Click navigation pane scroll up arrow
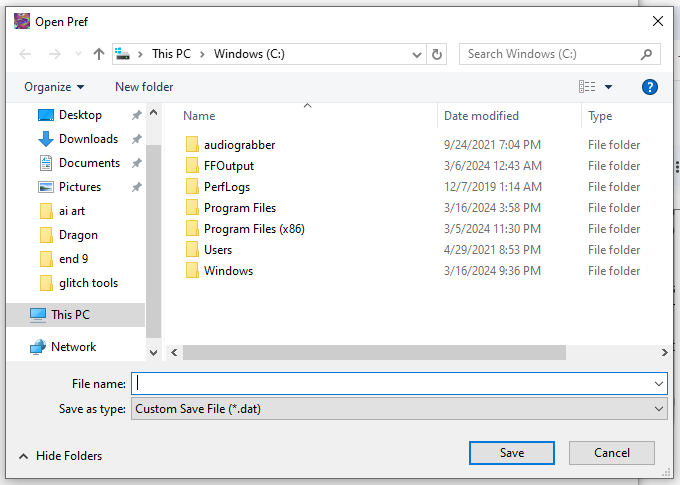The image size is (680, 485). [x=153, y=112]
